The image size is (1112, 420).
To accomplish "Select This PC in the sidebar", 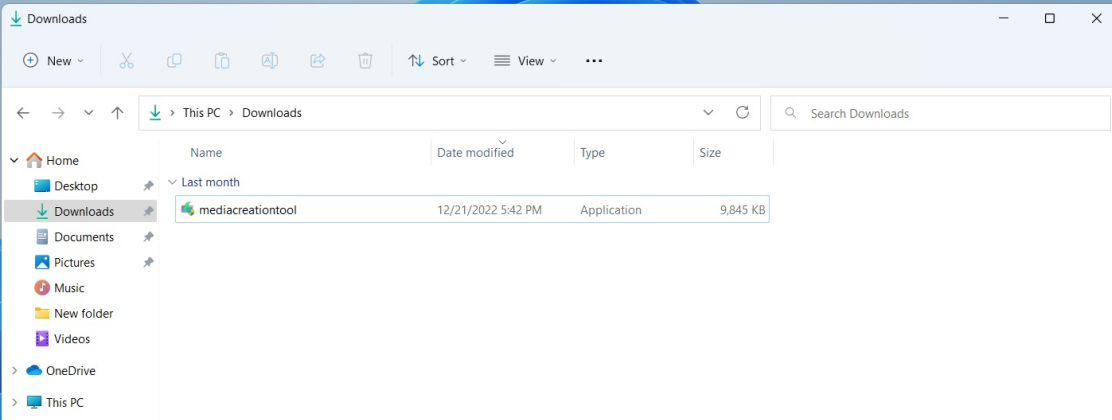I will 65,402.
